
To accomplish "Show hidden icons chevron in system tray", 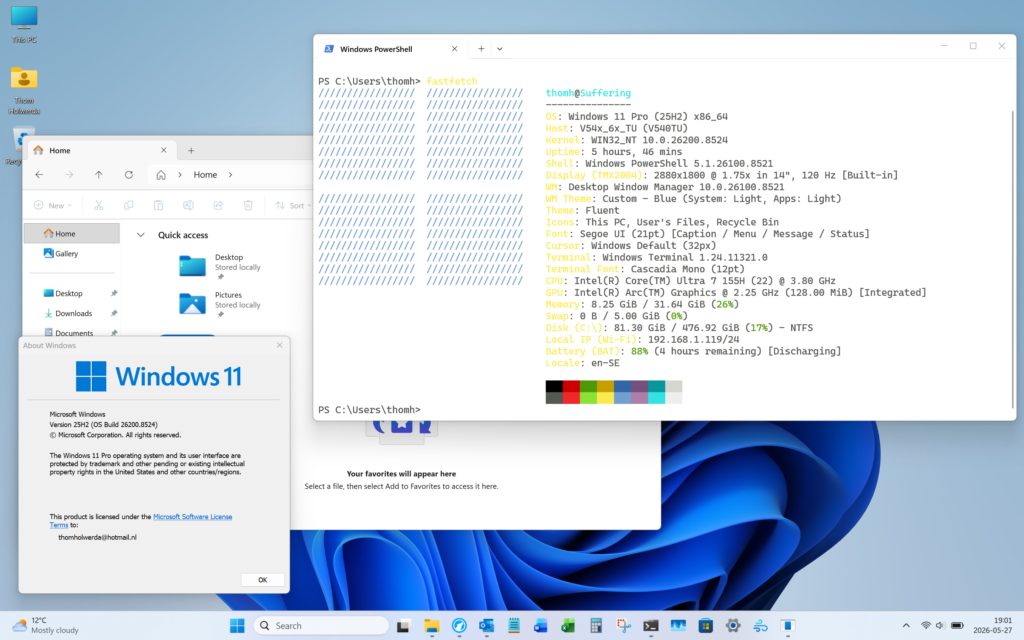I will (x=906, y=626).
